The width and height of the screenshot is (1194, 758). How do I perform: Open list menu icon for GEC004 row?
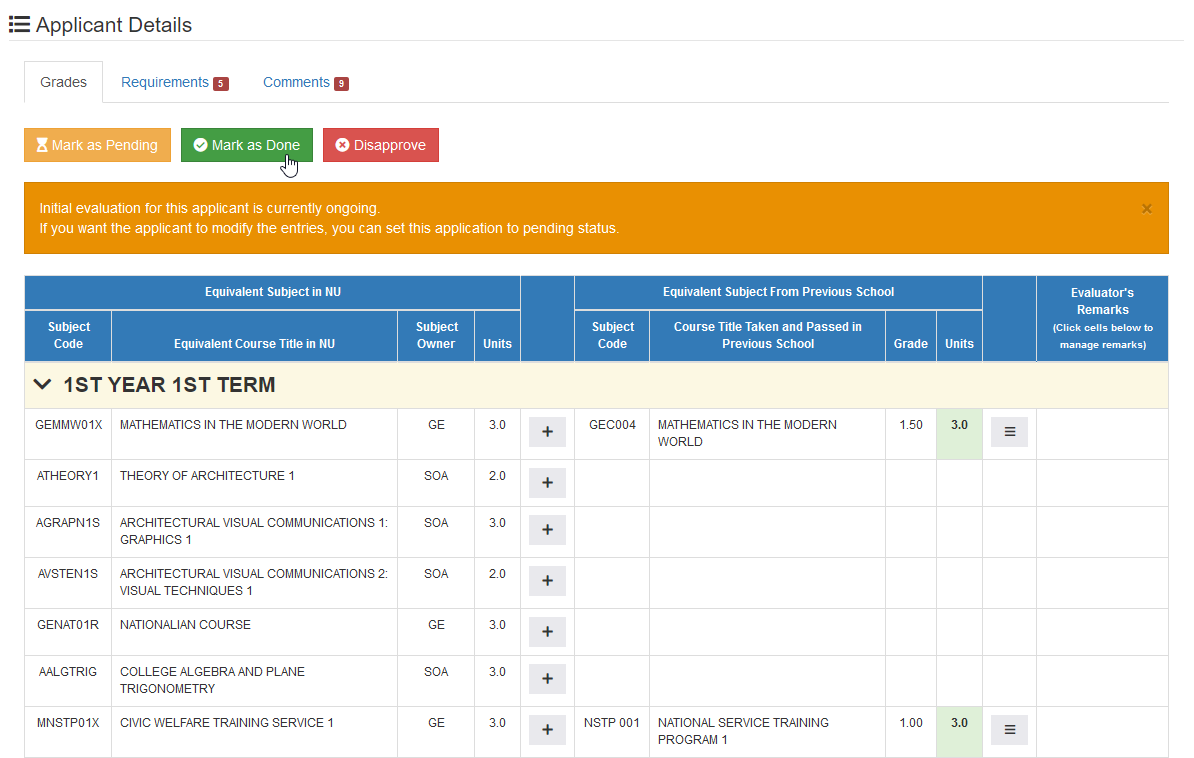(x=1009, y=432)
